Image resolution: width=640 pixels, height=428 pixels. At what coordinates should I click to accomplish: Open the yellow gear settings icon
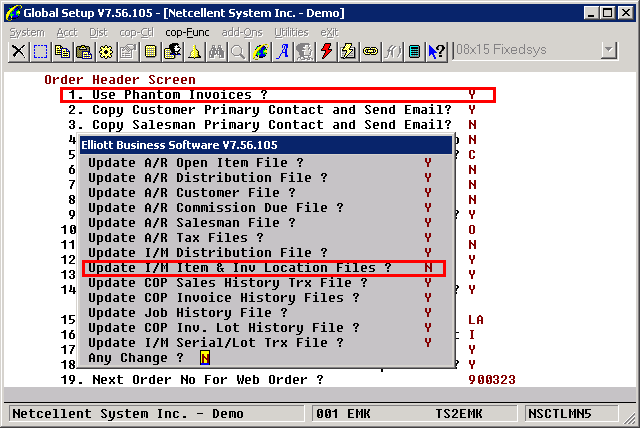tap(106, 52)
